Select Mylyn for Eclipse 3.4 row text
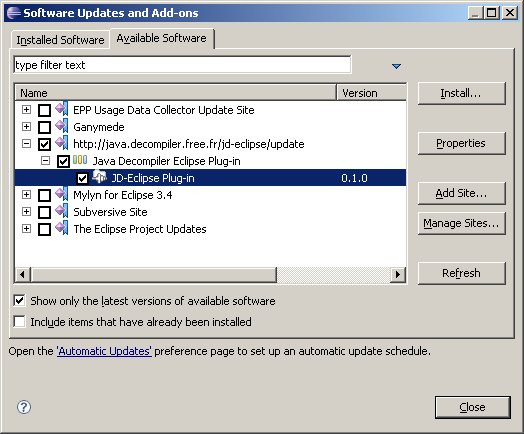Viewport: 524px width, 434px height. [x=123, y=195]
